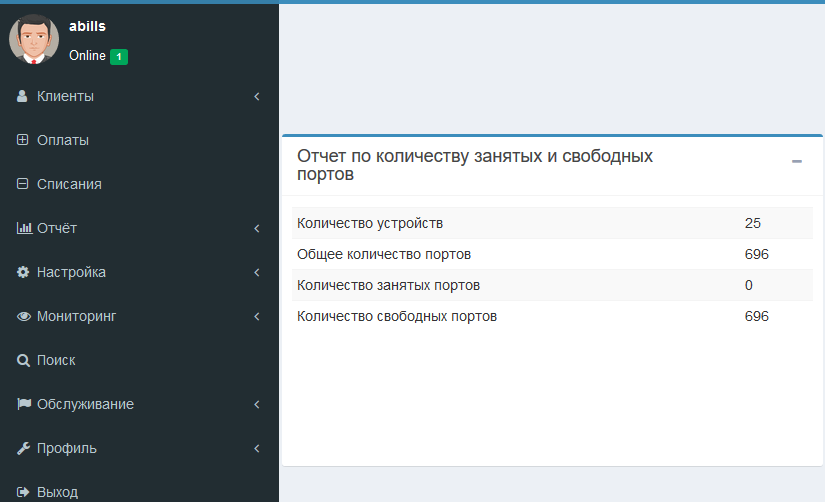
Task: Click the Отчёт bar chart icon
Action: pos(24,229)
